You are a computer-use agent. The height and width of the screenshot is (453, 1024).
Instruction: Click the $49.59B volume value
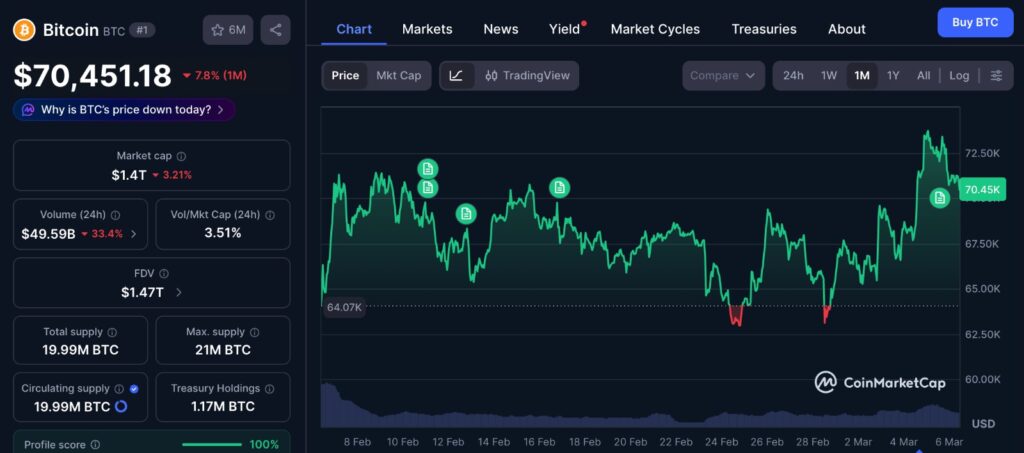coord(48,234)
